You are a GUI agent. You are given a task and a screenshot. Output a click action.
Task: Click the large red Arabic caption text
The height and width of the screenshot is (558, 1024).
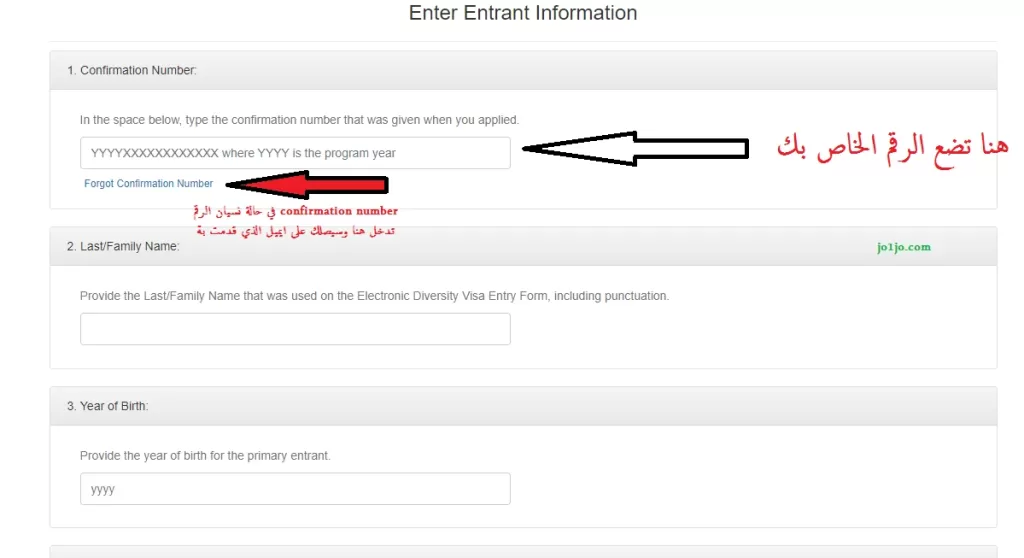click(892, 148)
